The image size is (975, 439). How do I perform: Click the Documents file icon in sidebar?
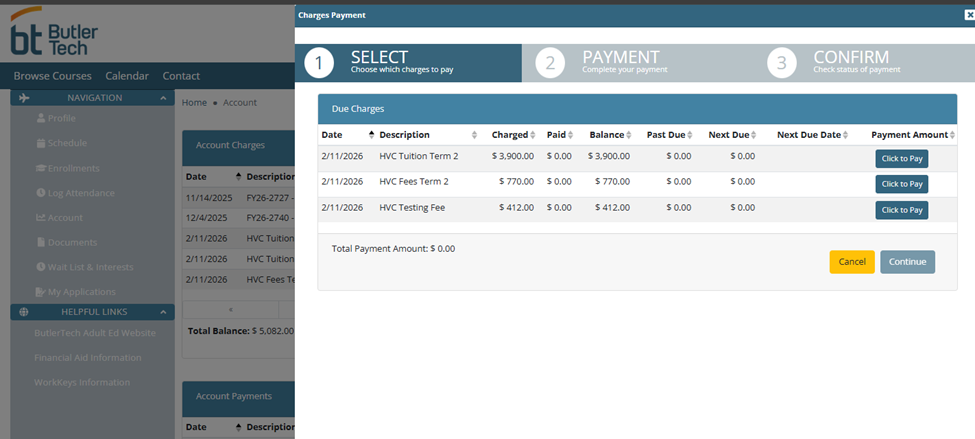(x=41, y=243)
